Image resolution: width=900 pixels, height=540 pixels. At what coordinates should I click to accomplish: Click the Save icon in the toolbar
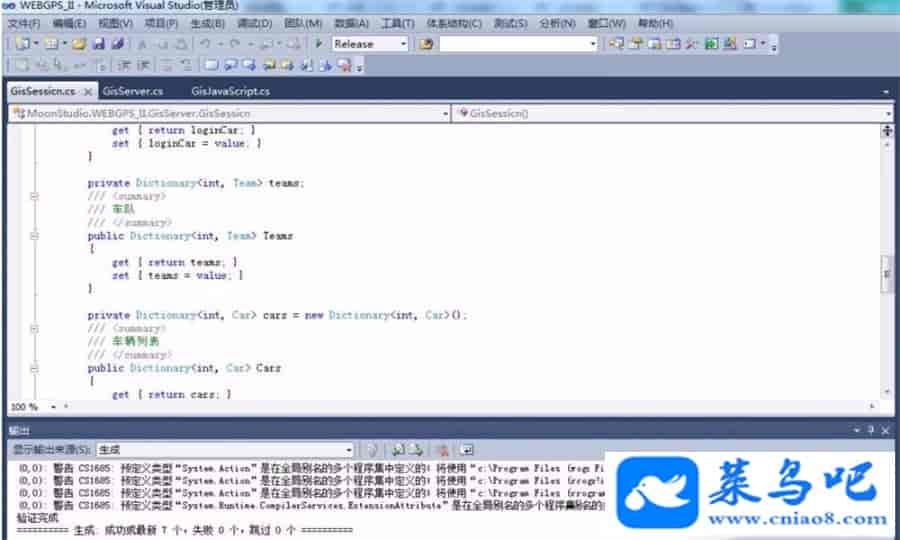[x=98, y=44]
